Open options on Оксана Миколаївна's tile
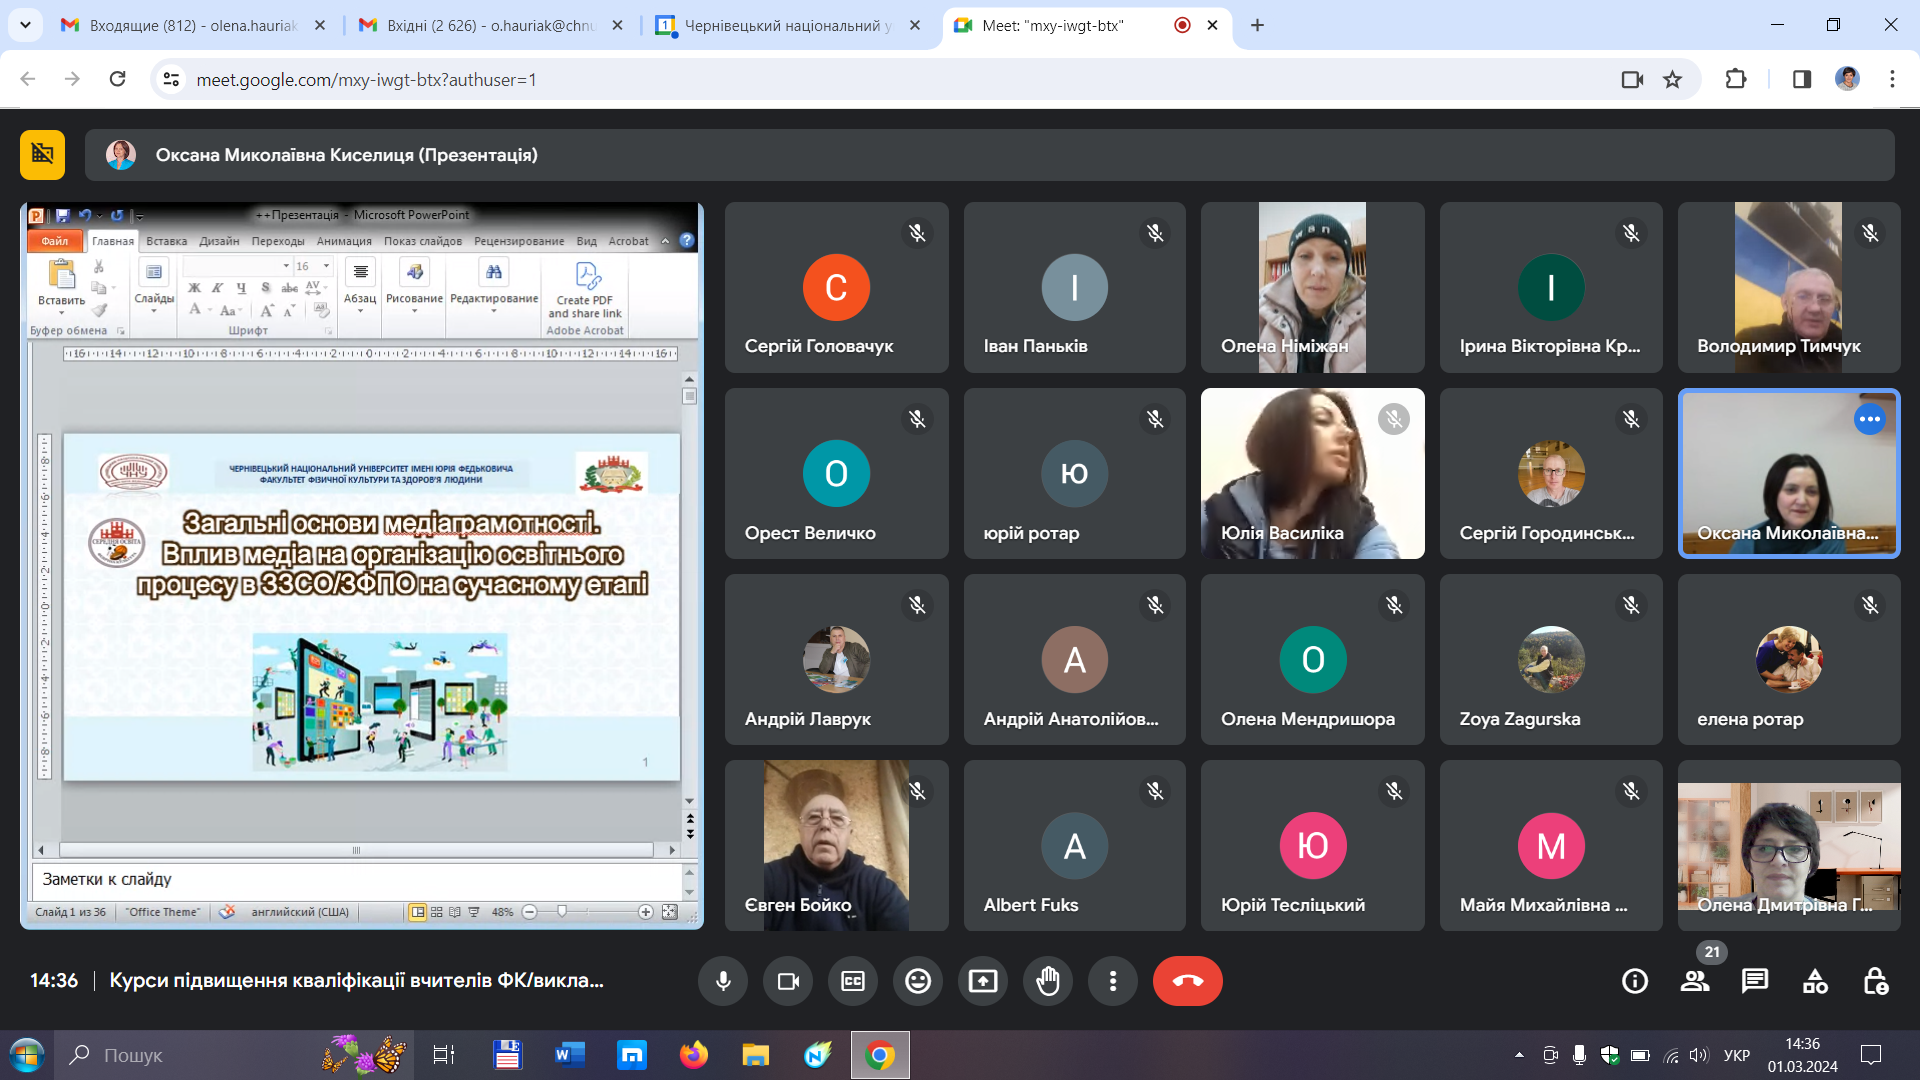The height and width of the screenshot is (1080, 1920). point(1870,419)
